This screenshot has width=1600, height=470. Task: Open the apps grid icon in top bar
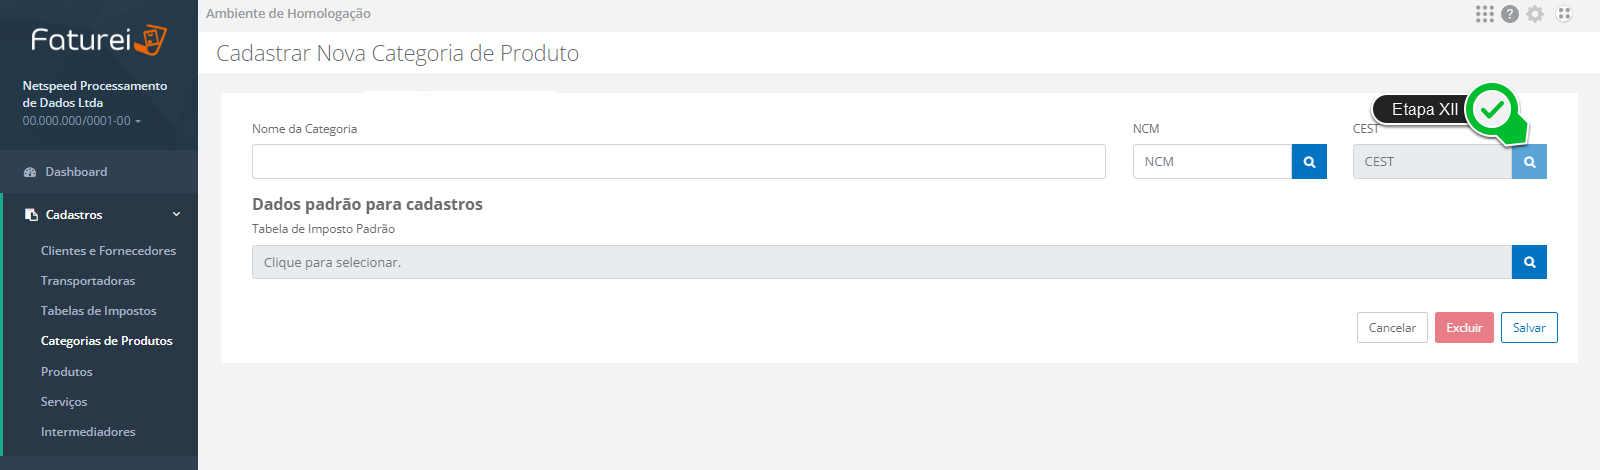(1485, 14)
